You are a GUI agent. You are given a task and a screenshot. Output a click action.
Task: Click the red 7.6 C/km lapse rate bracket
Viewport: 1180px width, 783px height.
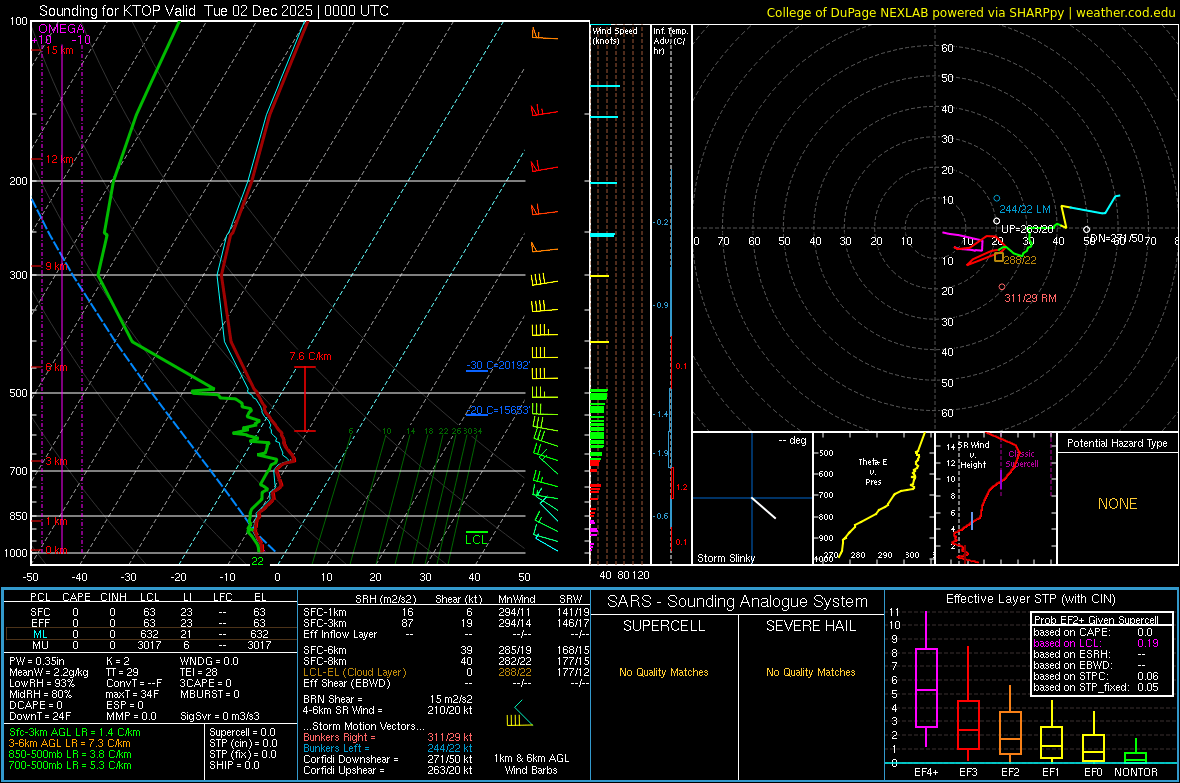pyautogui.click(x=305, y=399)
